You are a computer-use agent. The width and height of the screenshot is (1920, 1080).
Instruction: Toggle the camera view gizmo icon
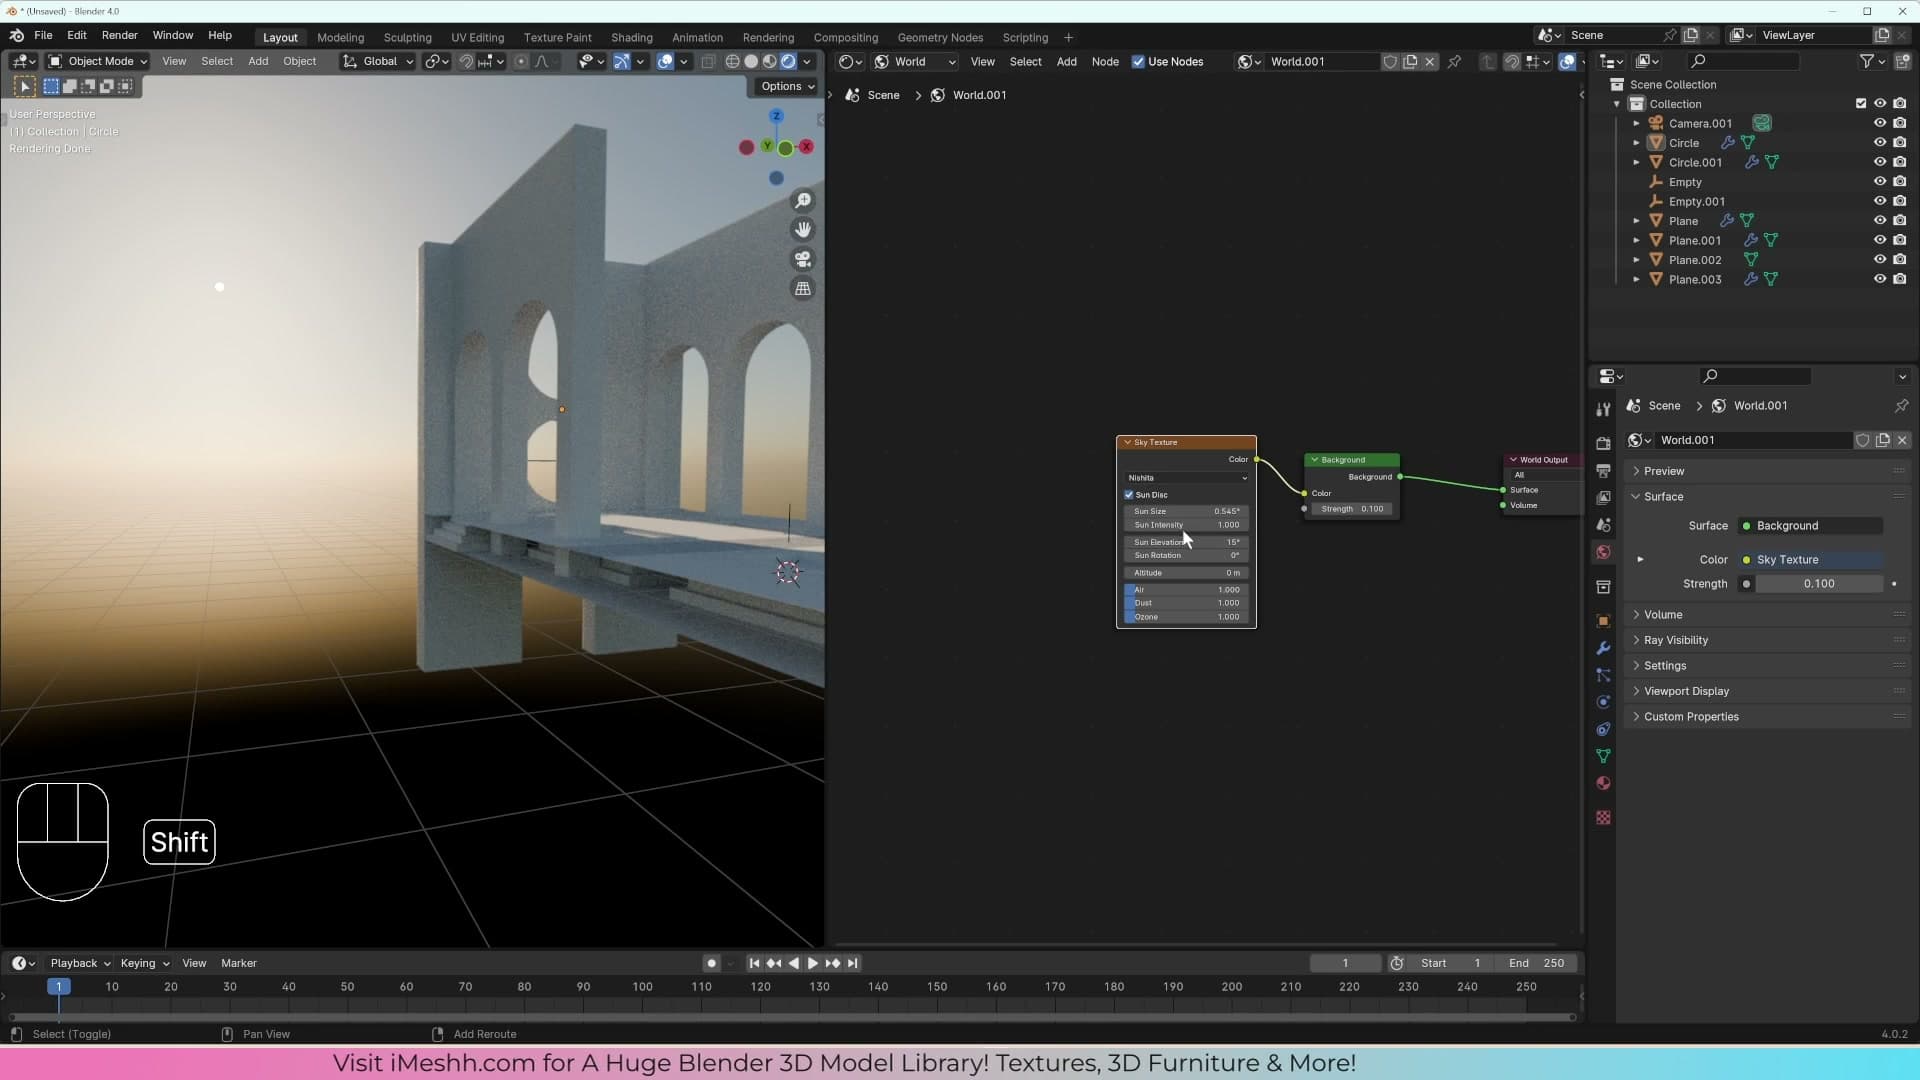coord(803,260)
